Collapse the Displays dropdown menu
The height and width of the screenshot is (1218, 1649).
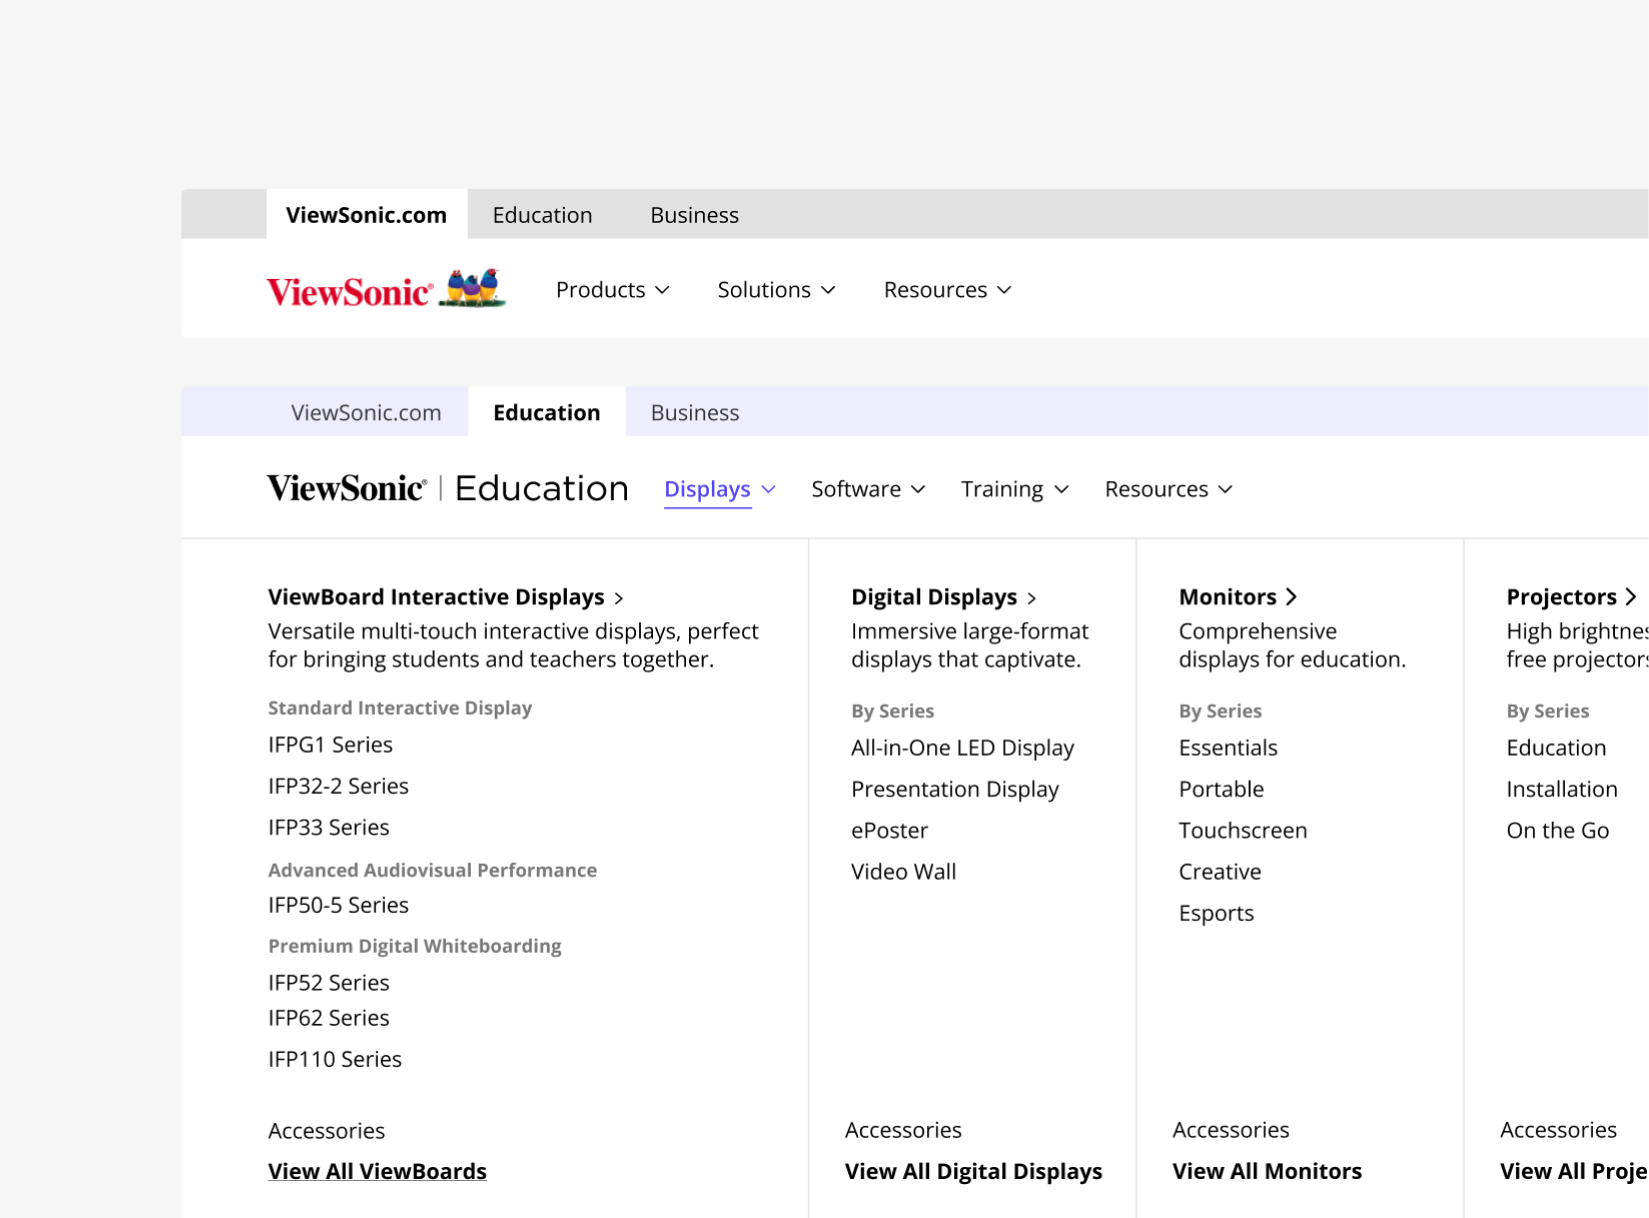[720, 489]
